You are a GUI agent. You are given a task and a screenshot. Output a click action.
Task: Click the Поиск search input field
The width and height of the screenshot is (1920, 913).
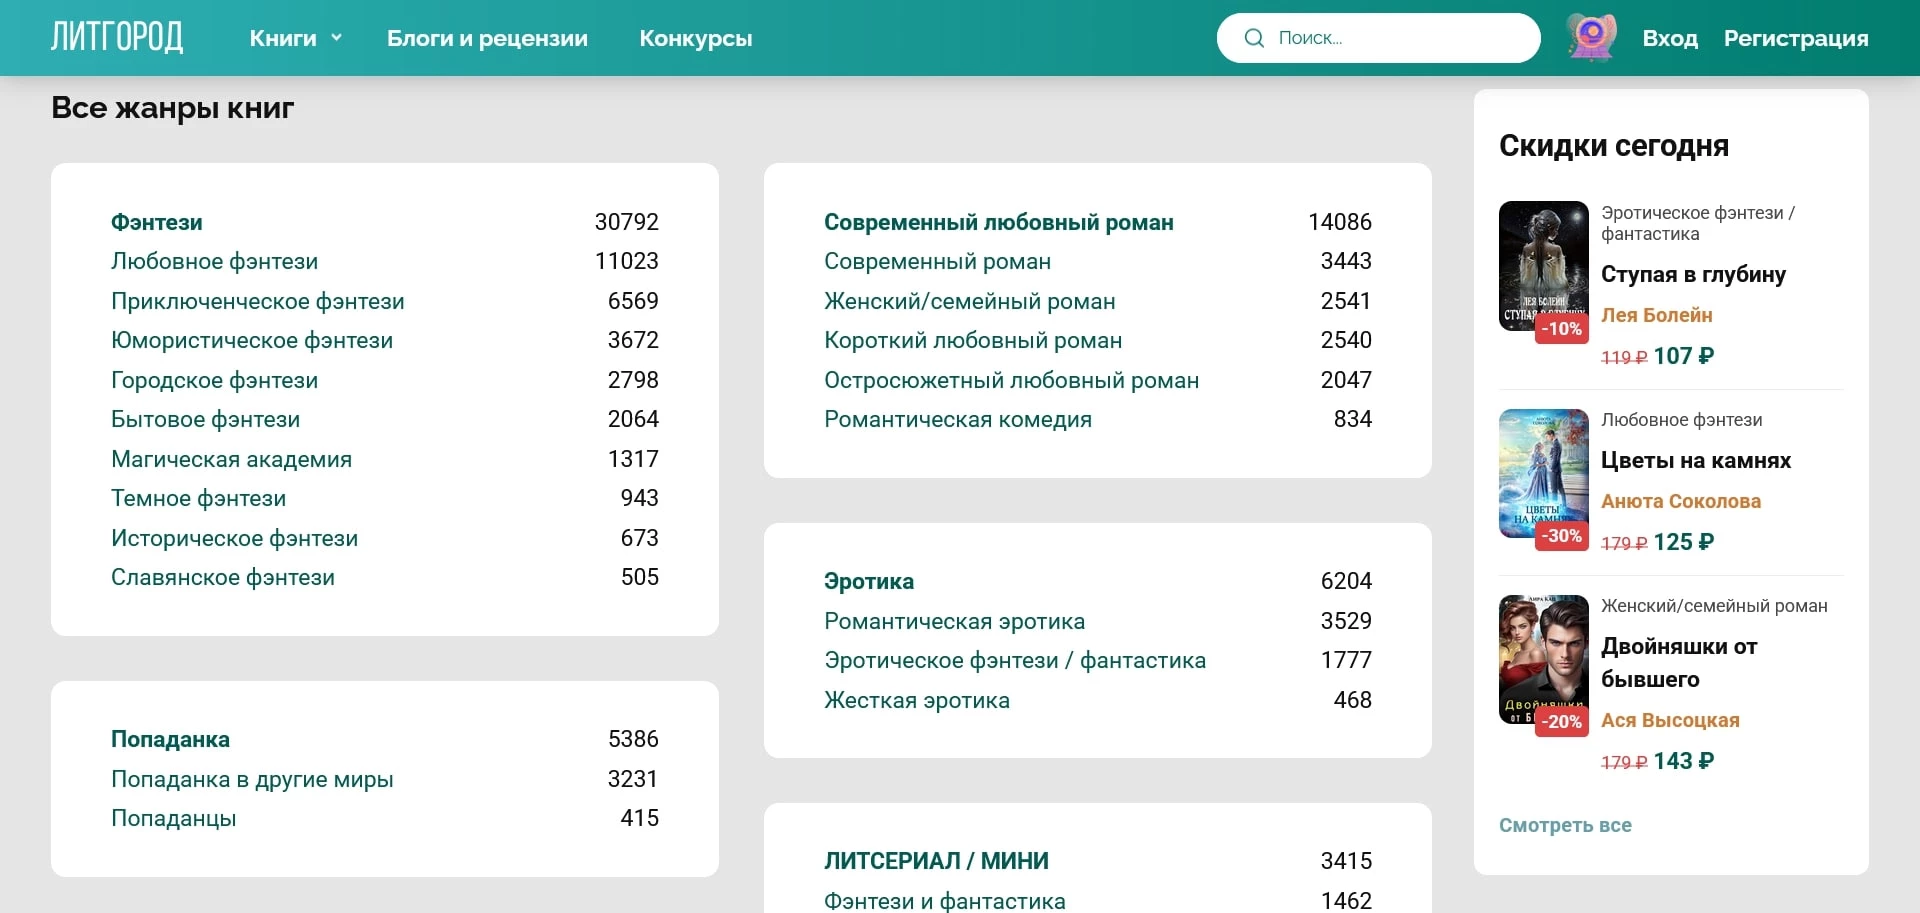click(1400, 37)
